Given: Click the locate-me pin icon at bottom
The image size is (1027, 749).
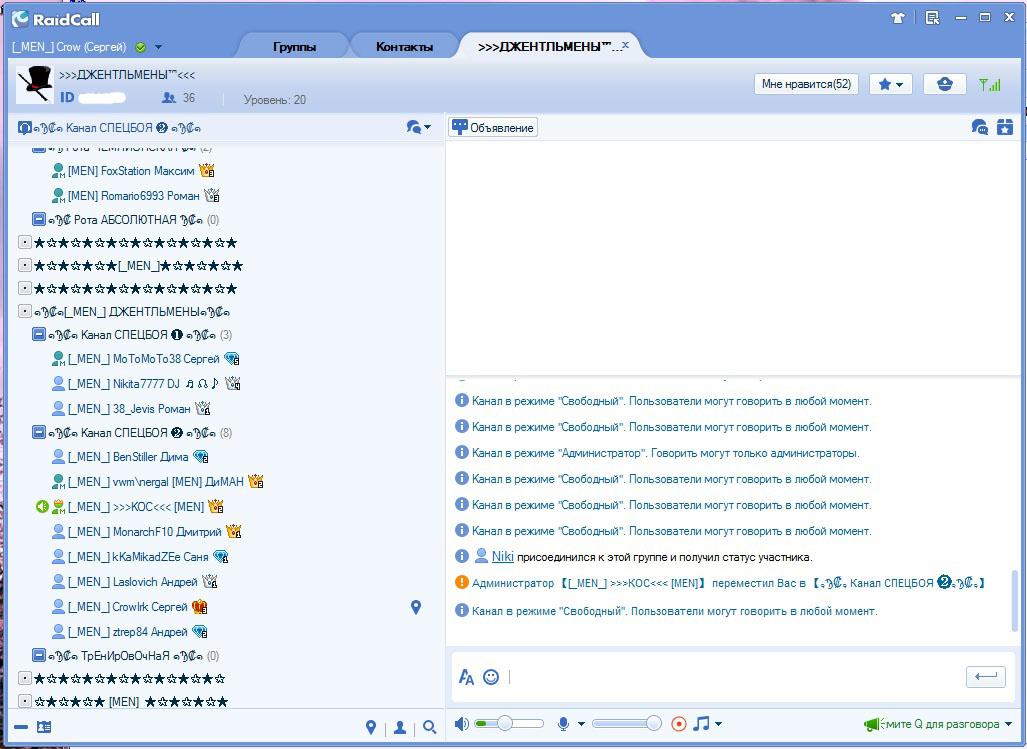Looking at the screenshot, I should 371,727.
